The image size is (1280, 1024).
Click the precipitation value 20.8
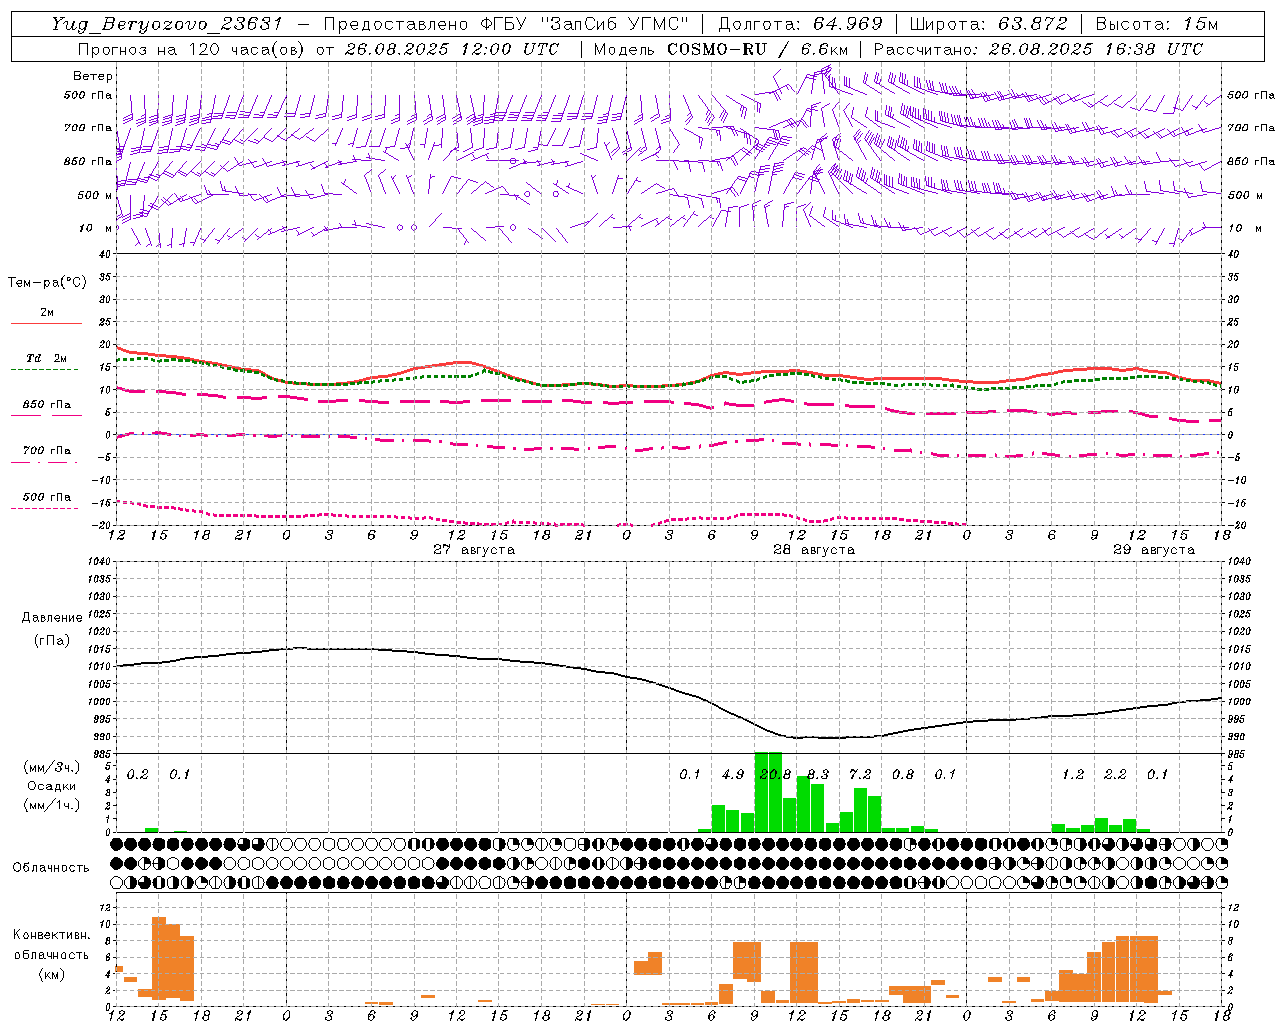[x=775, y=775]
